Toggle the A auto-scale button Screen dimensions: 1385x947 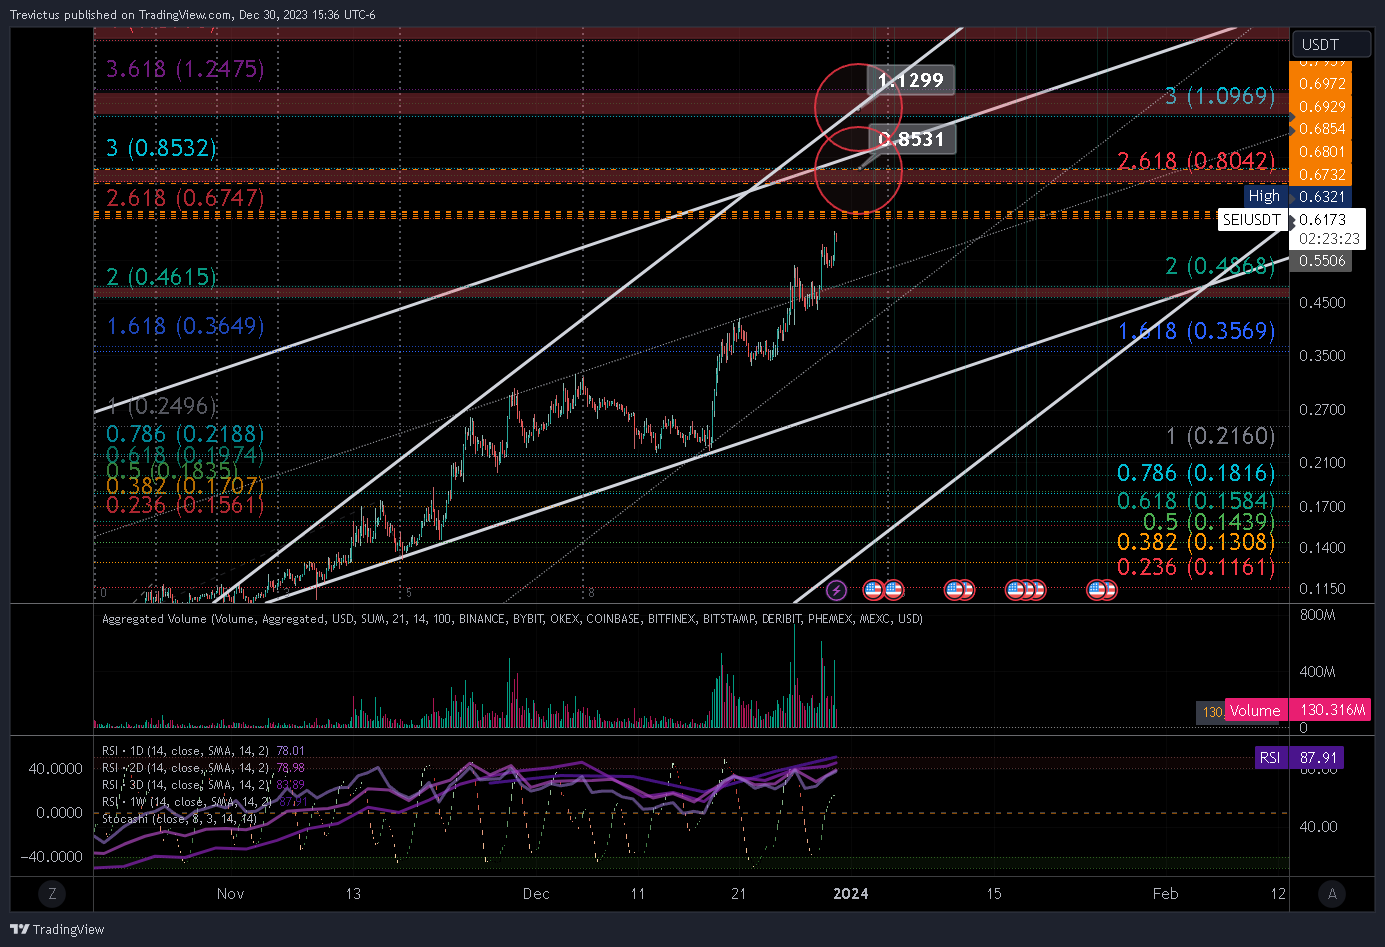tap(1331, 894)
